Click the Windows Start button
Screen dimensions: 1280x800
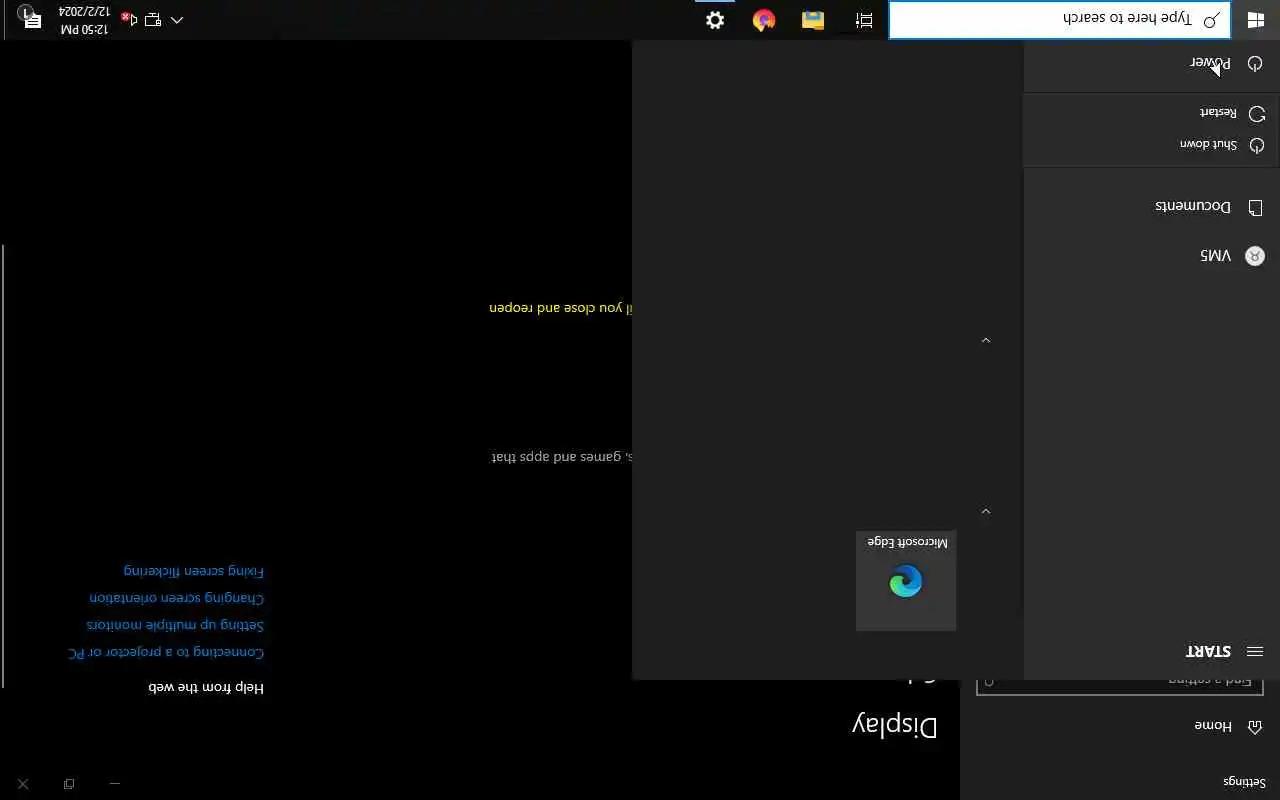pos(1255,20)
